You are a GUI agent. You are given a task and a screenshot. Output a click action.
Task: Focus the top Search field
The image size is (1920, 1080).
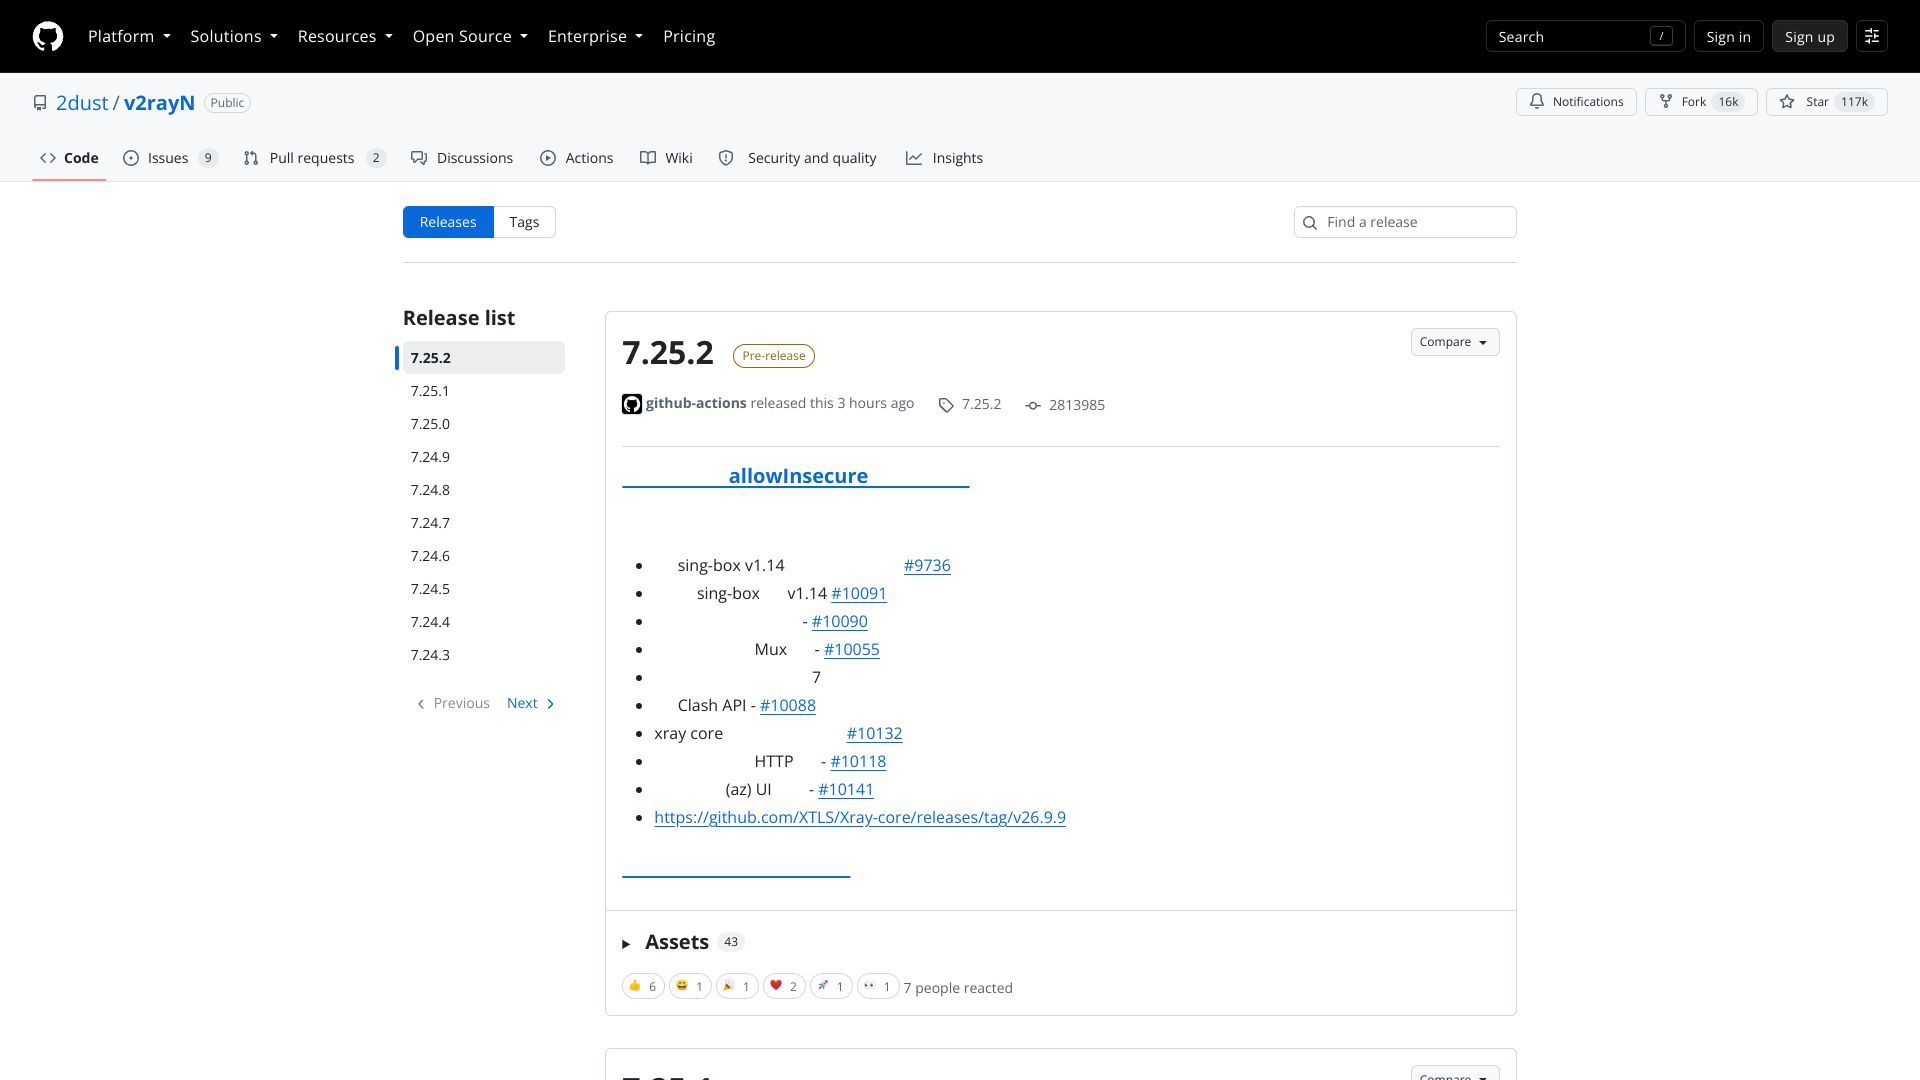click(1586, 36)
